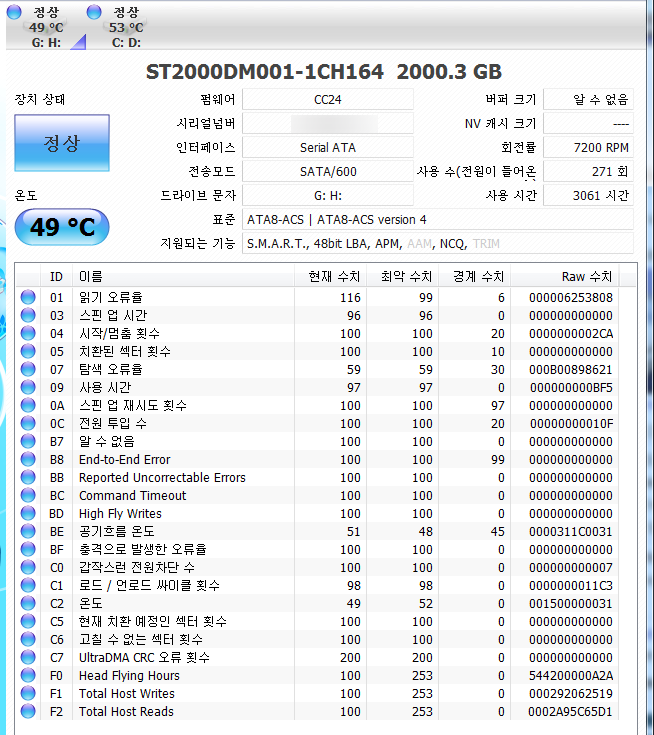Image resolution: width=654 pixels, height=735 pixels.
Task: Click status orb for B7 알 수 없음 row
Action: point(28,441)
